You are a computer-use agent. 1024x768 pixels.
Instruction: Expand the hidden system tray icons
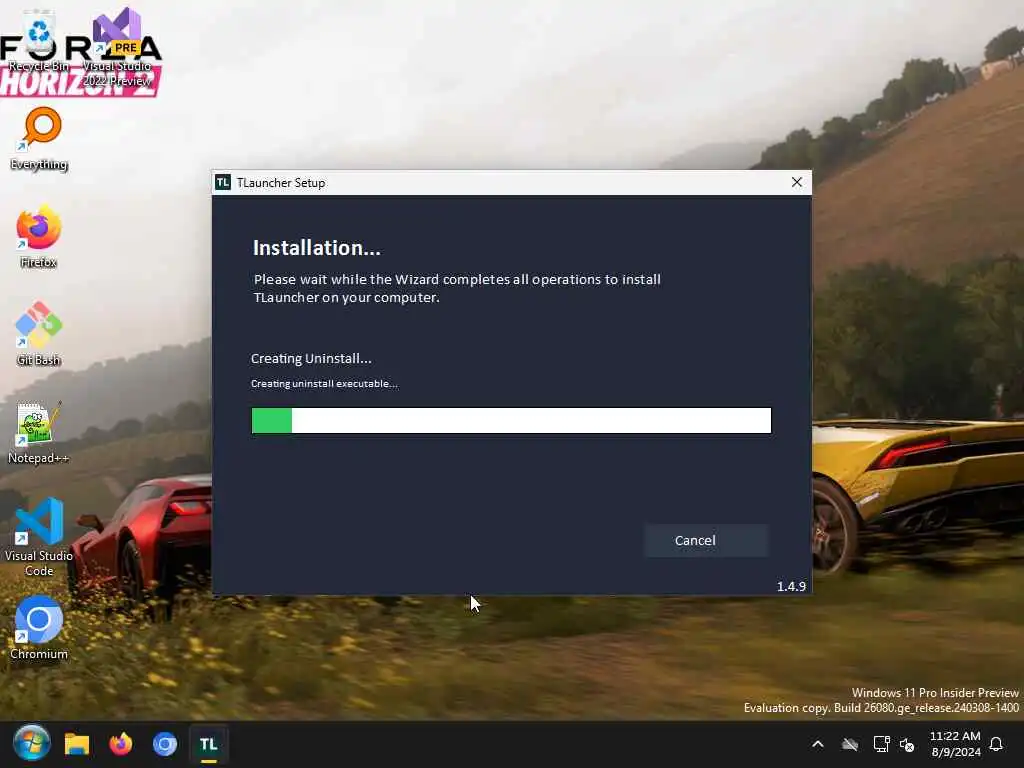click(x=818, y=744)
